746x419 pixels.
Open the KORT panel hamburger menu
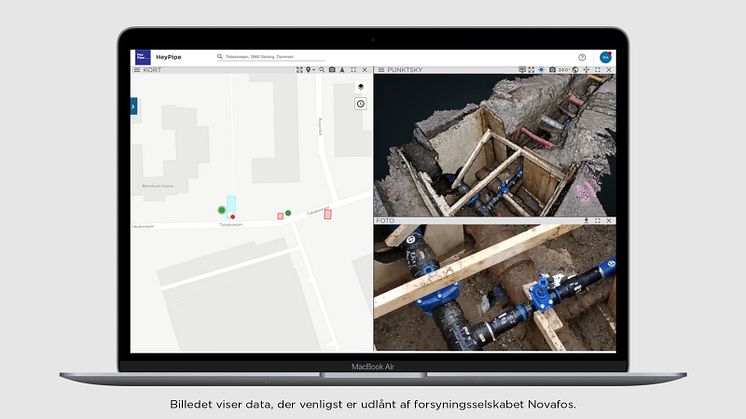(x=137, y=70)
